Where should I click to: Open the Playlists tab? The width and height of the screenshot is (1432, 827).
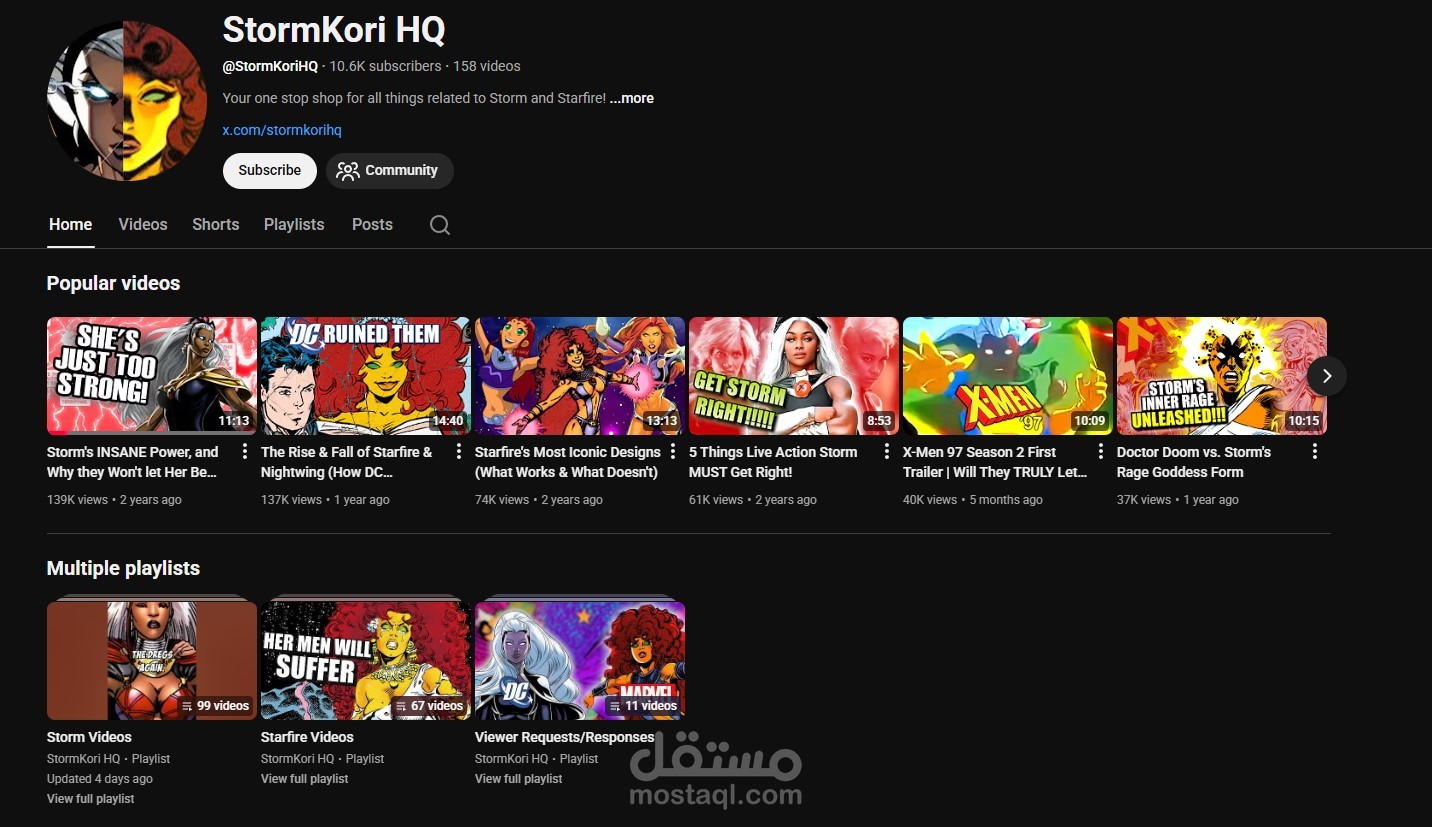coord(294,225)
